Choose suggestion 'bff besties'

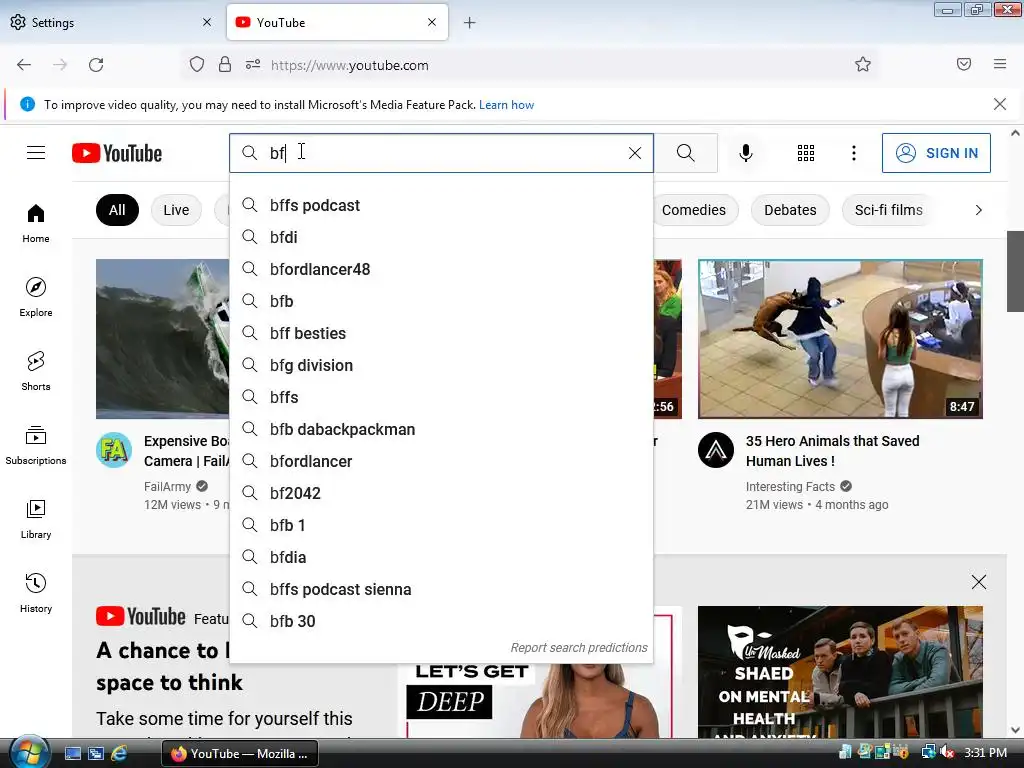pos(441,333)
